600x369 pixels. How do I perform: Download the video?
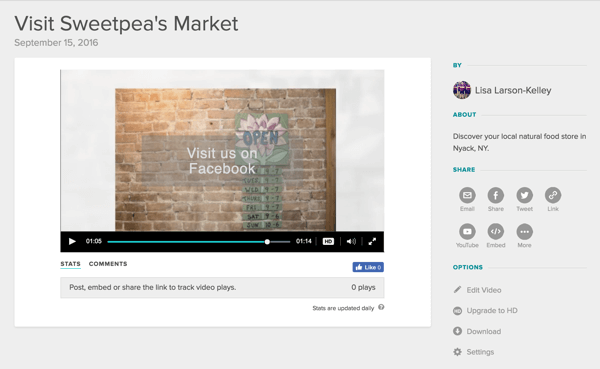(484, 331)
